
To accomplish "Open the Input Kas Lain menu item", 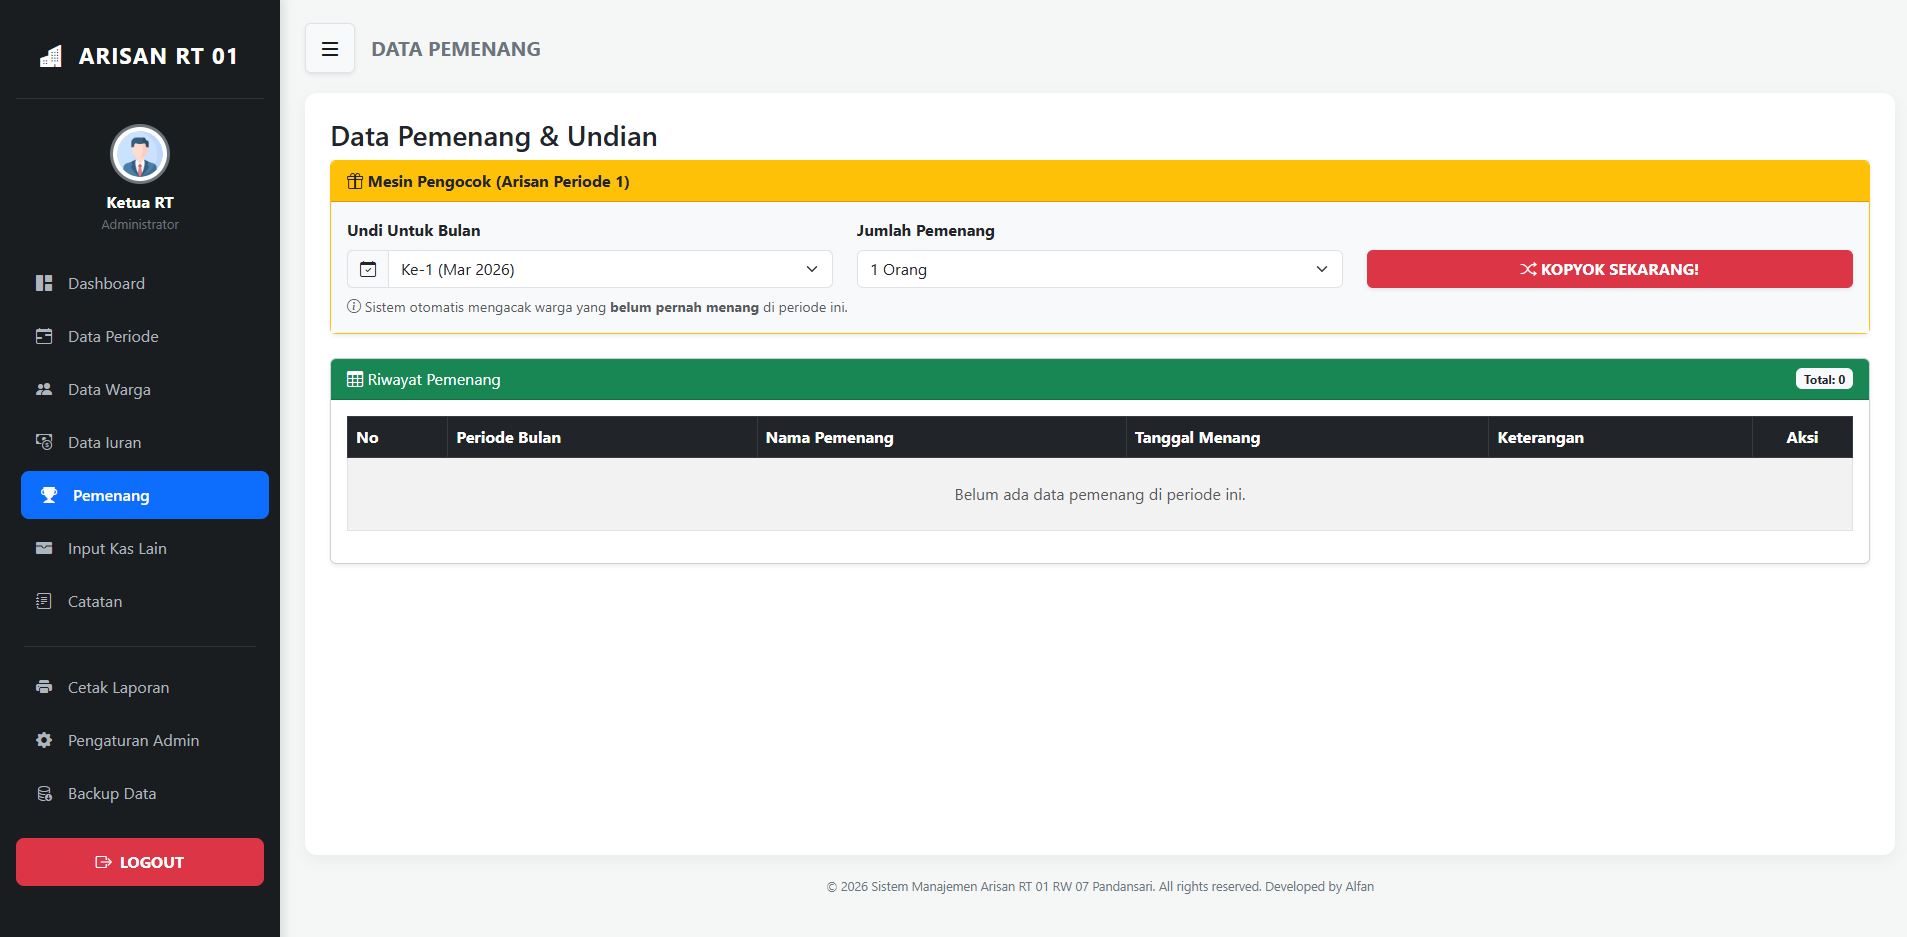I will tap(117, 548).
